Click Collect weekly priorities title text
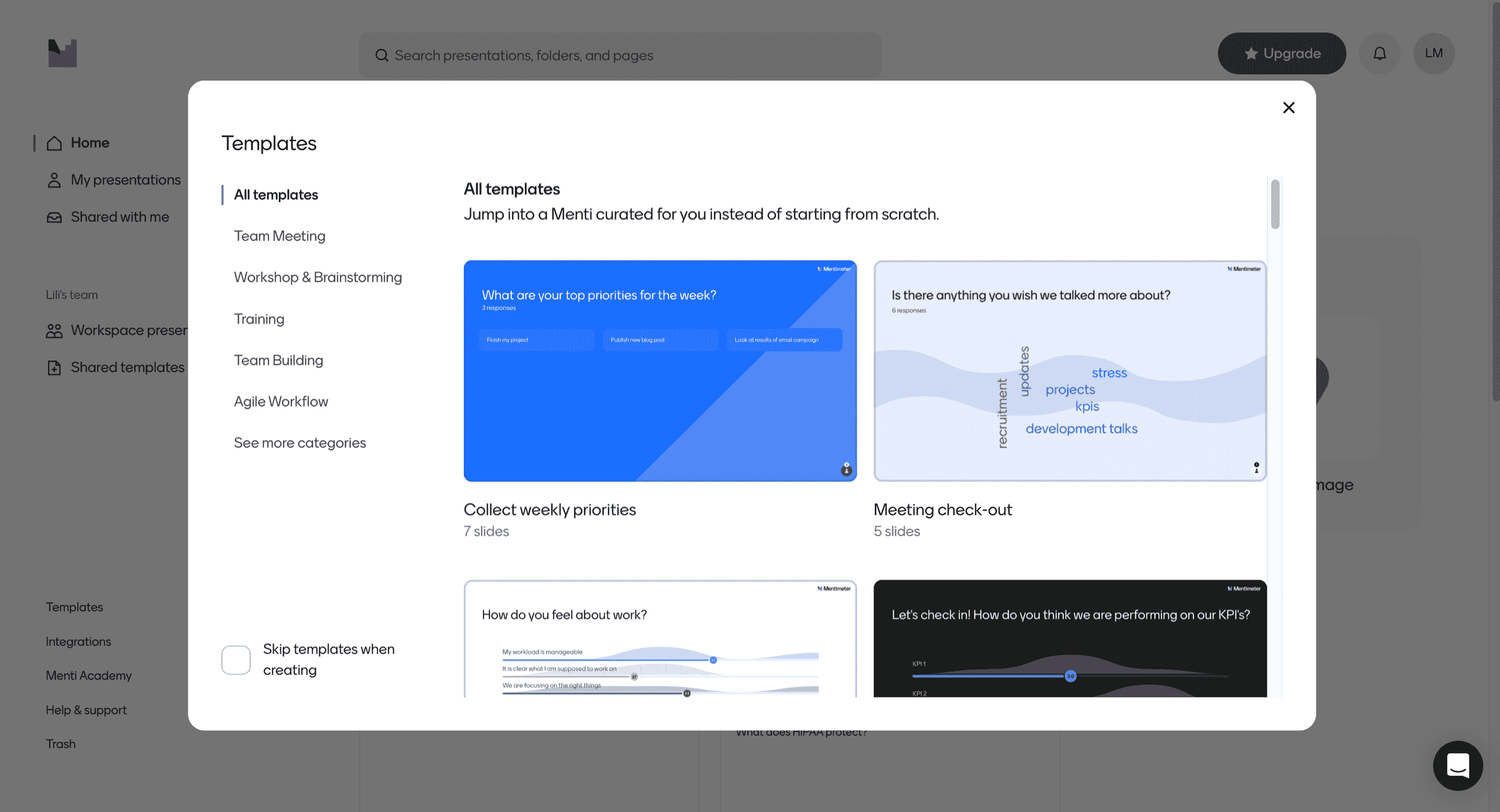Image resolution: width=1500 pixels, height=812 pixels. pyautogui.click(x=550, y=510)
